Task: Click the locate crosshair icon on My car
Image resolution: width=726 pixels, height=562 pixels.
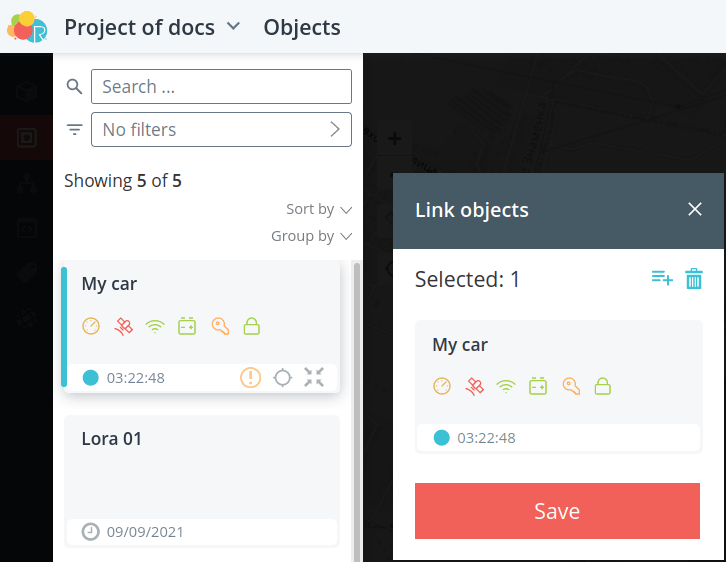Action: coord(282,378)
